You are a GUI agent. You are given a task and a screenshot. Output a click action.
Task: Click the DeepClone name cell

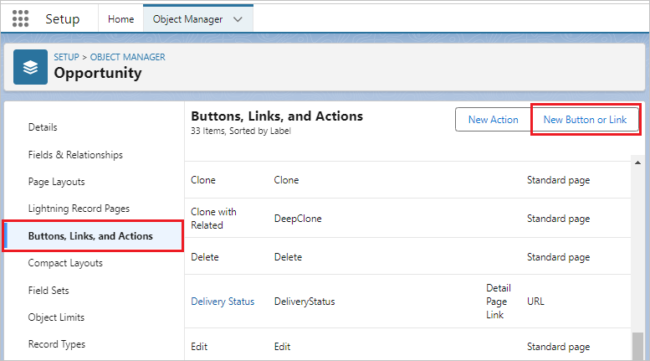click(x=298, y=218)
